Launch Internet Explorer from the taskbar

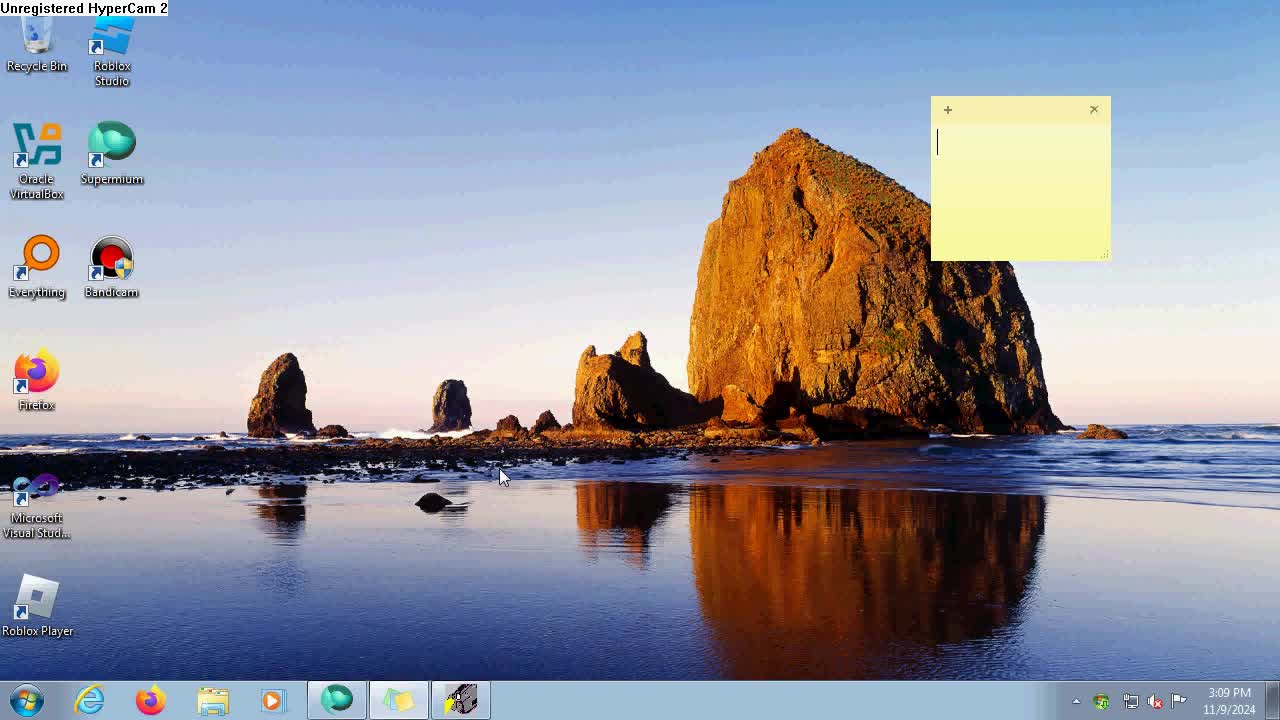(x=90, y=700)
